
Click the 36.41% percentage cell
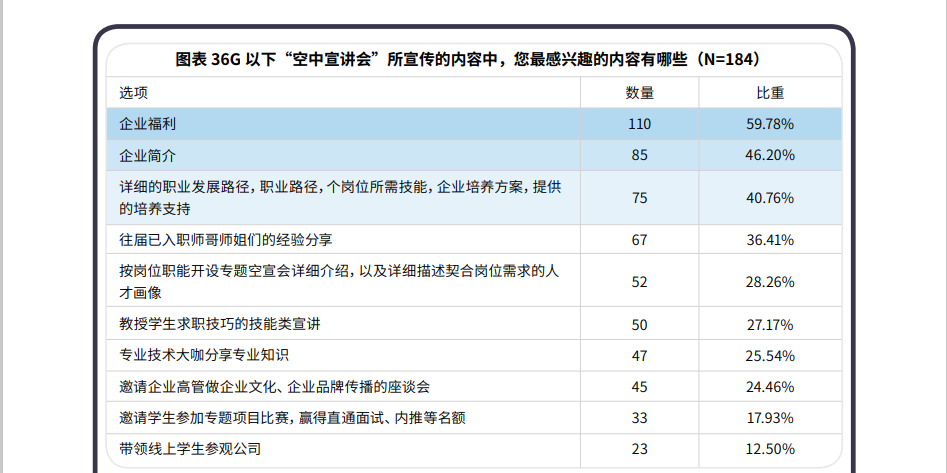pyautogui.click(x=770, y=240)
